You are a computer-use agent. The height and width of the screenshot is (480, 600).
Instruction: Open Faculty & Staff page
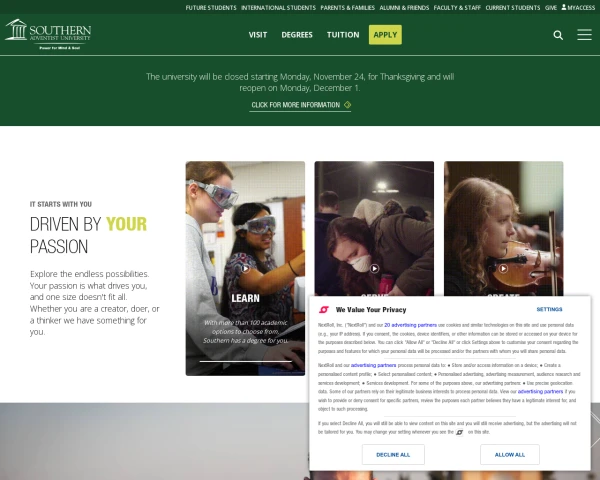pos(457,8)
